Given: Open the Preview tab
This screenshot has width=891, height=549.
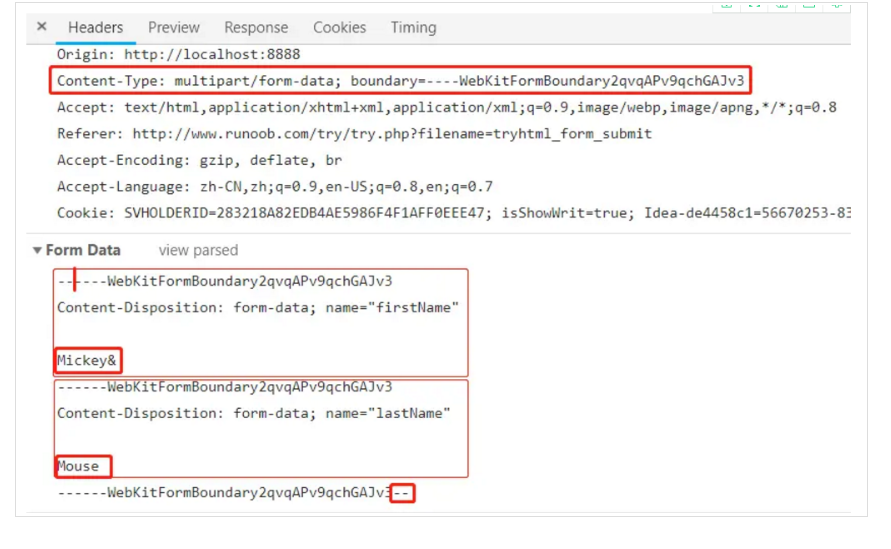Looking at the screenshot, I should (x=174, y=27).
